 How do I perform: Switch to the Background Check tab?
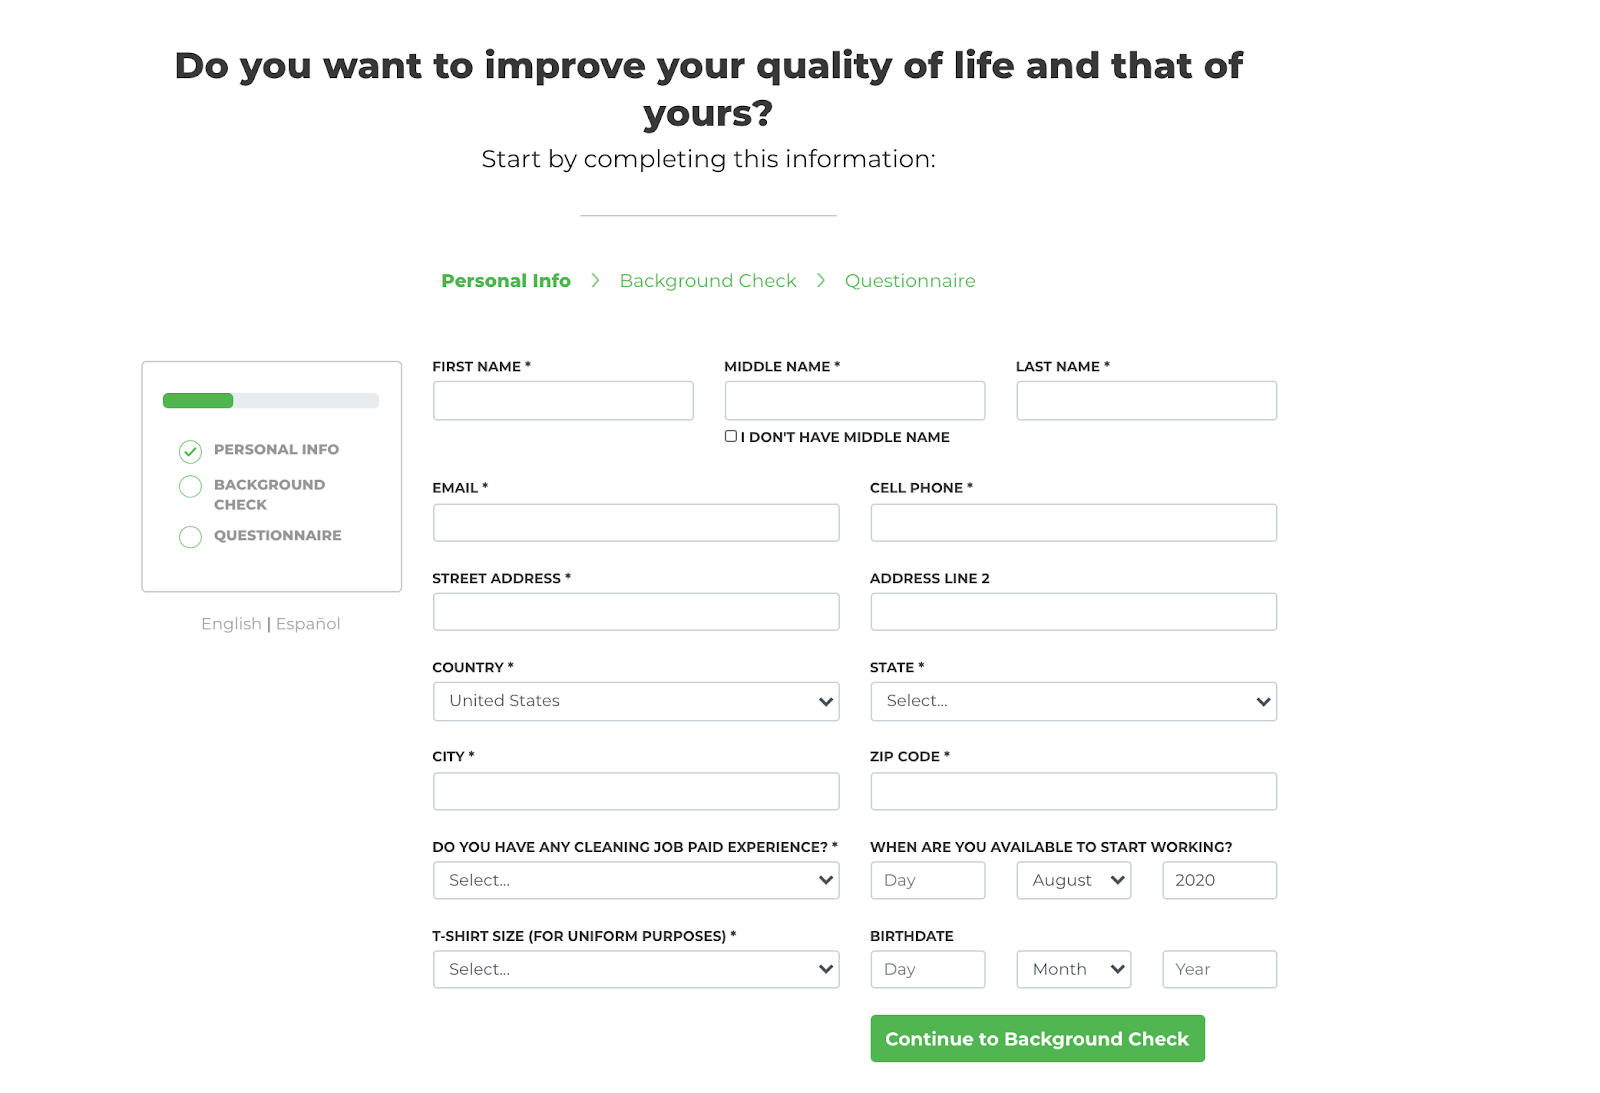(708, 281)
